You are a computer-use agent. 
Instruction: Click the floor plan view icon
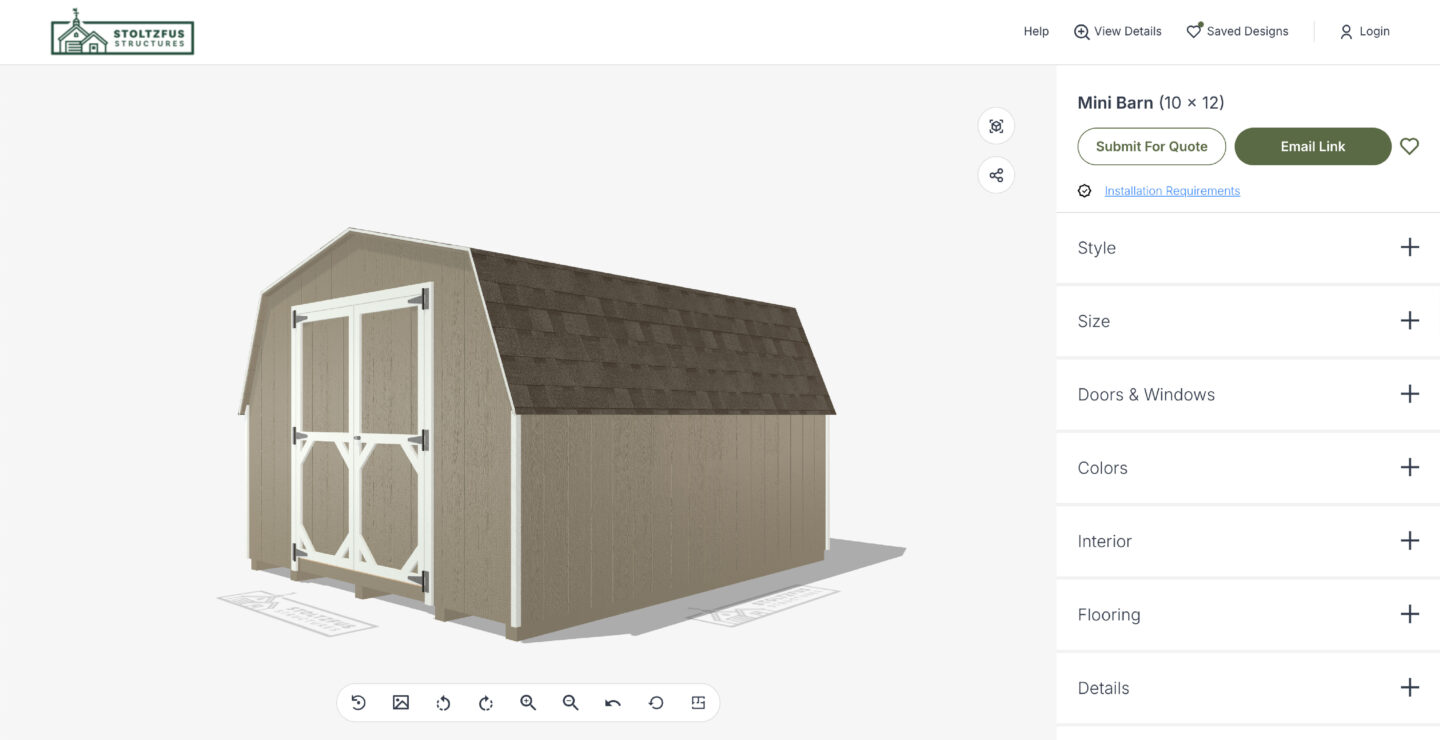click(698, 702)
